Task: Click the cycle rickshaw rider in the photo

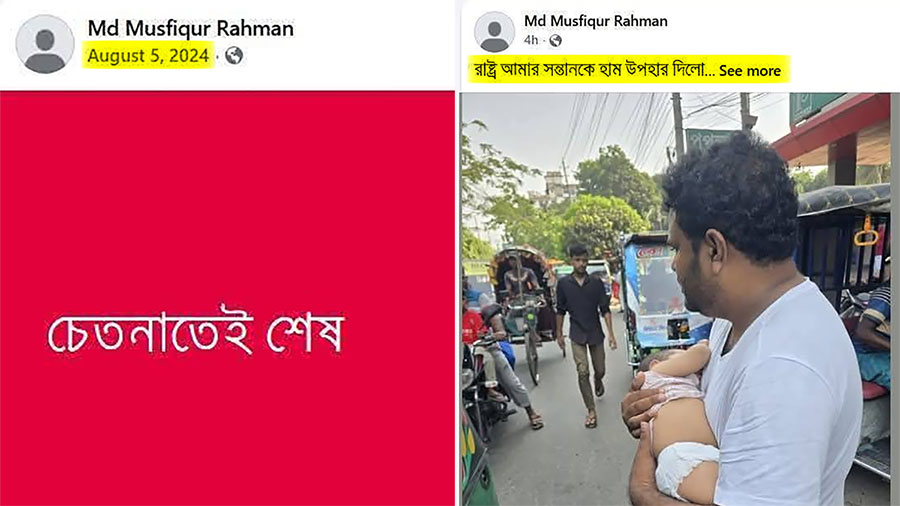Action: click(x=518, y=279)
